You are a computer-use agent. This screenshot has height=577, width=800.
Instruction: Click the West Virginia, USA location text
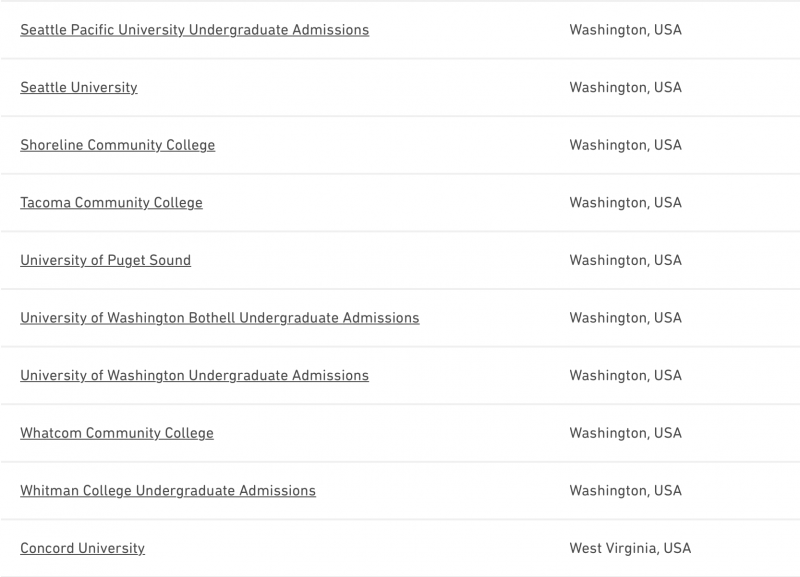pyautogui.click(x=630, y=548)
